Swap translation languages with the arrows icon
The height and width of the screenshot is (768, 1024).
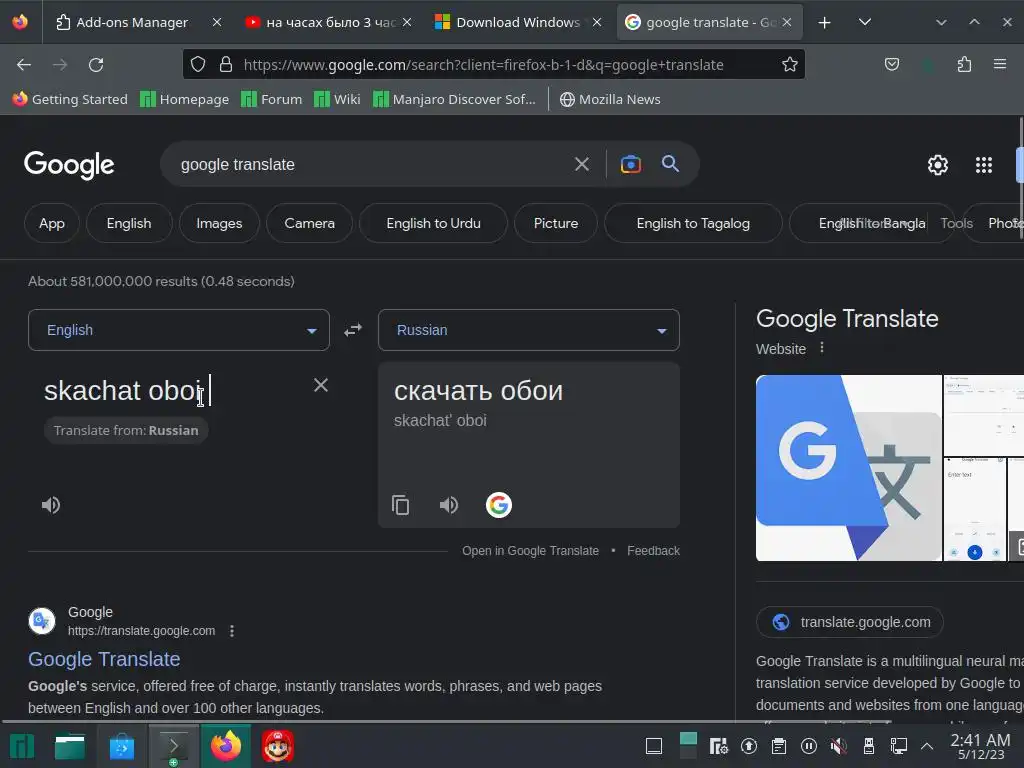[x=353, y=330]
